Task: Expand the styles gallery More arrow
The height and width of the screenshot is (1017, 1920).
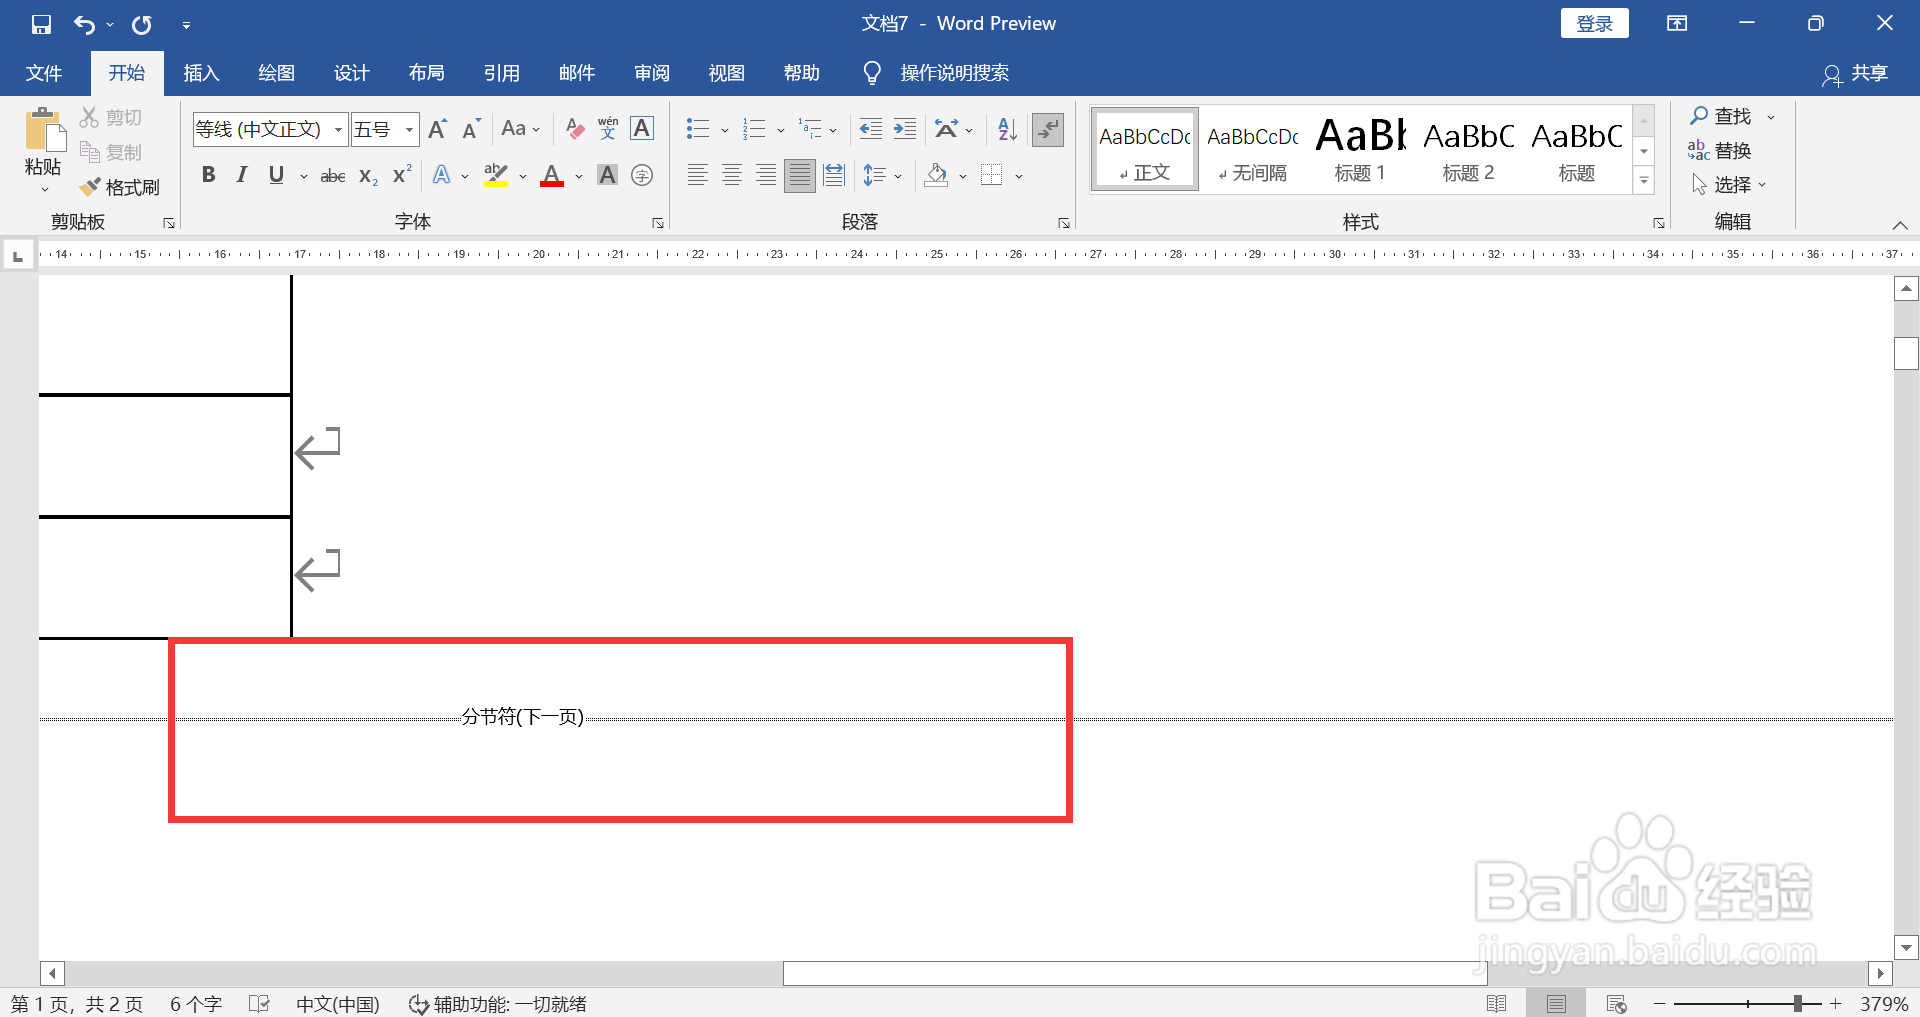Action: (1643, 181)
